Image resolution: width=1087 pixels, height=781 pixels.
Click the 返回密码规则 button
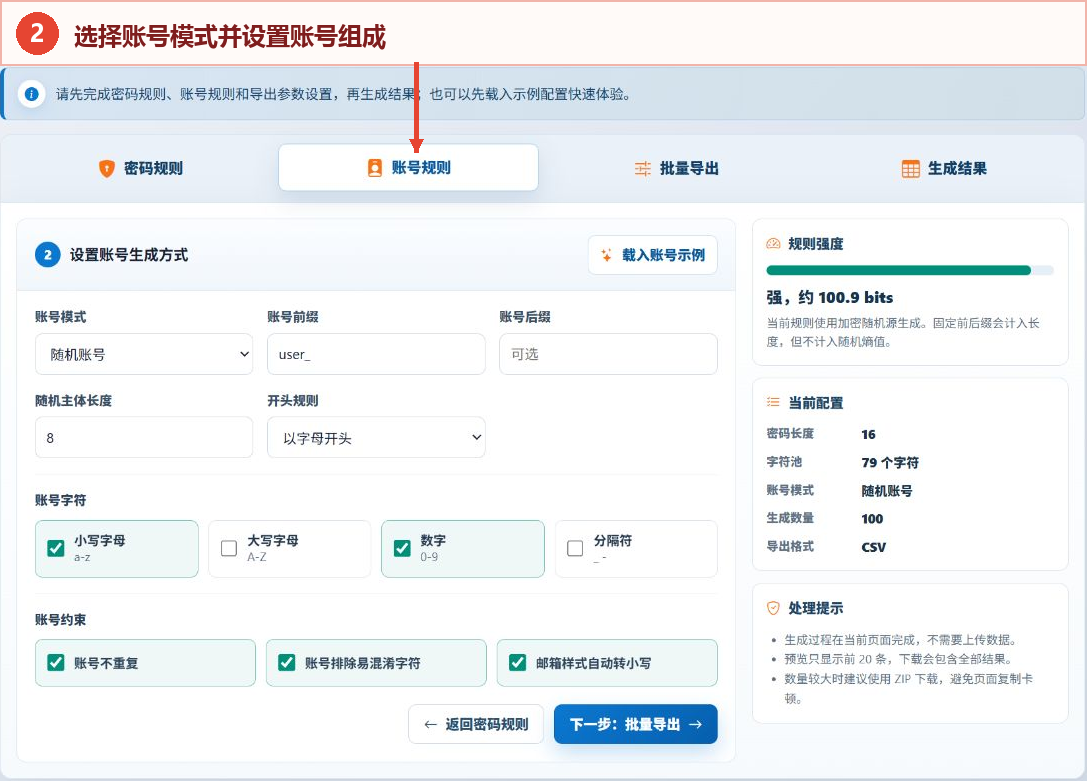[476, 724]
